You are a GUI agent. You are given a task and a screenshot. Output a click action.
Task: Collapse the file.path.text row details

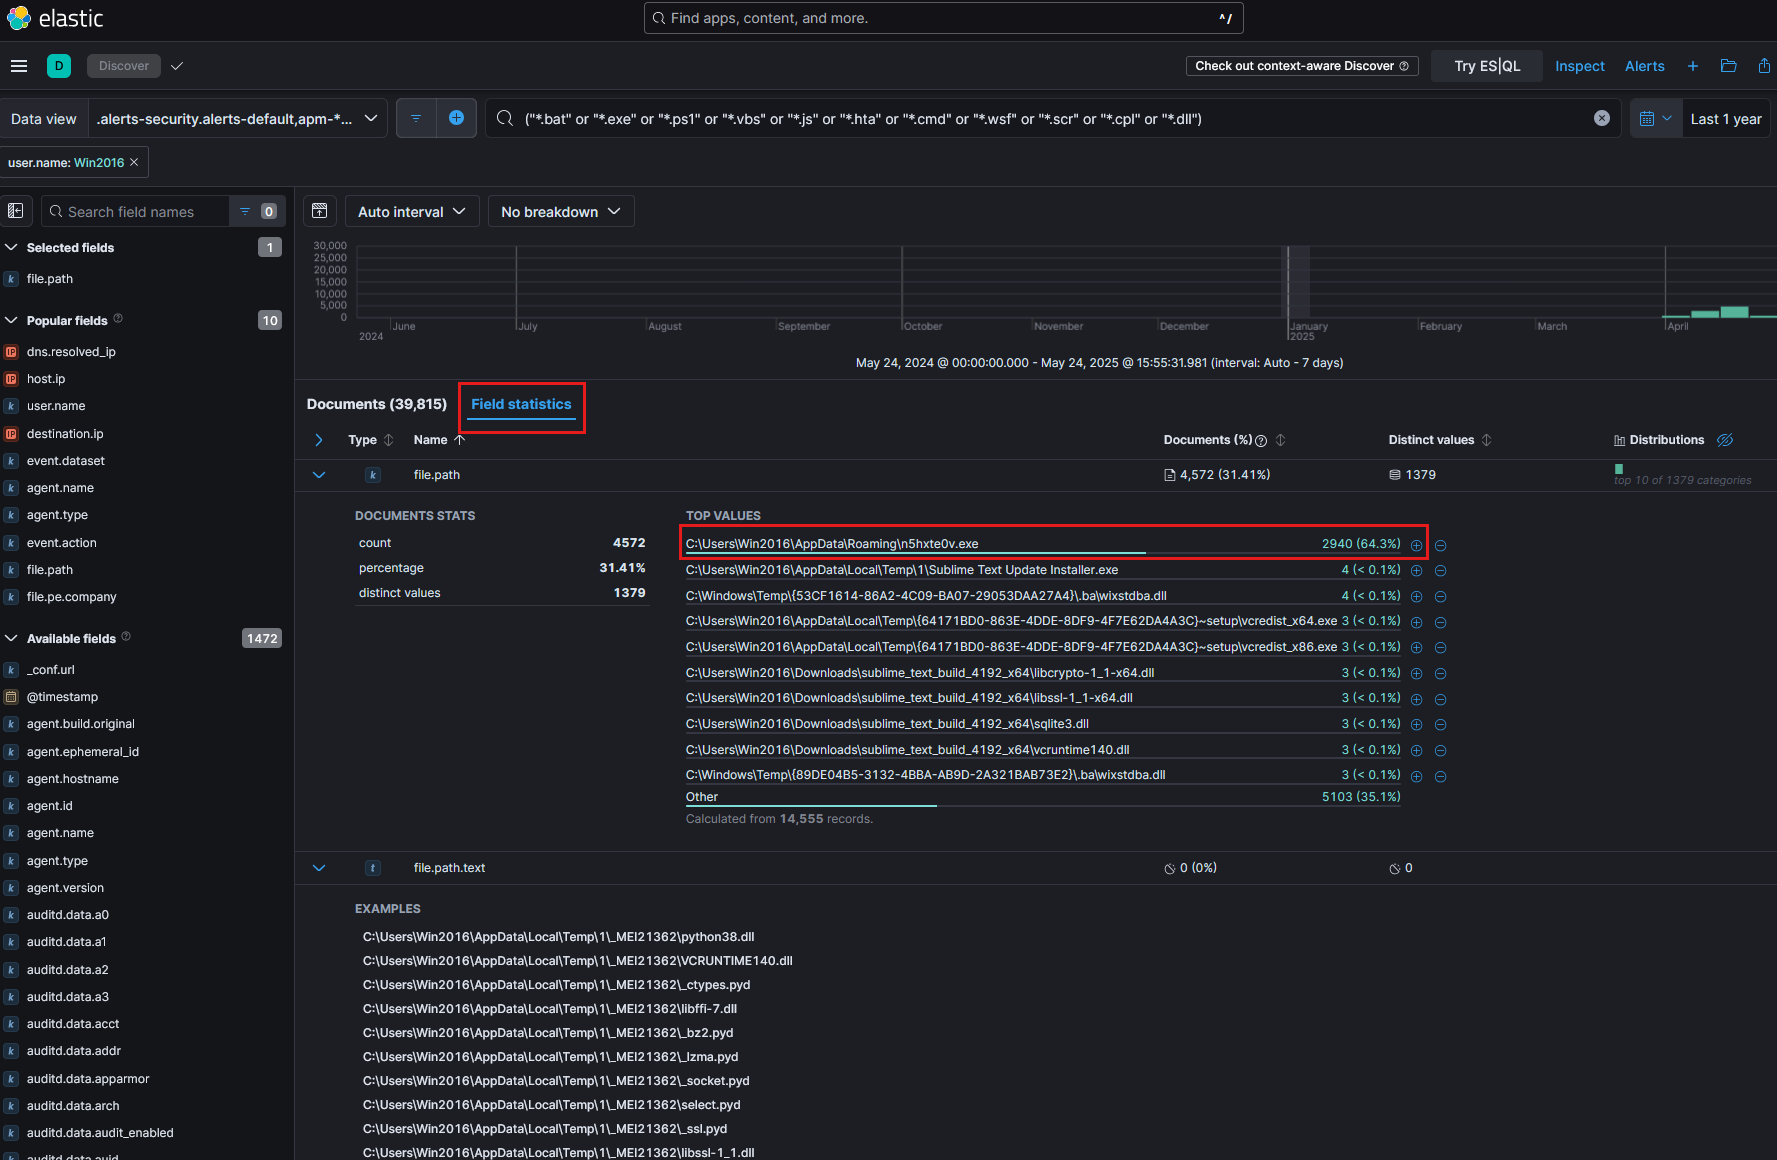tap(319, 868)
